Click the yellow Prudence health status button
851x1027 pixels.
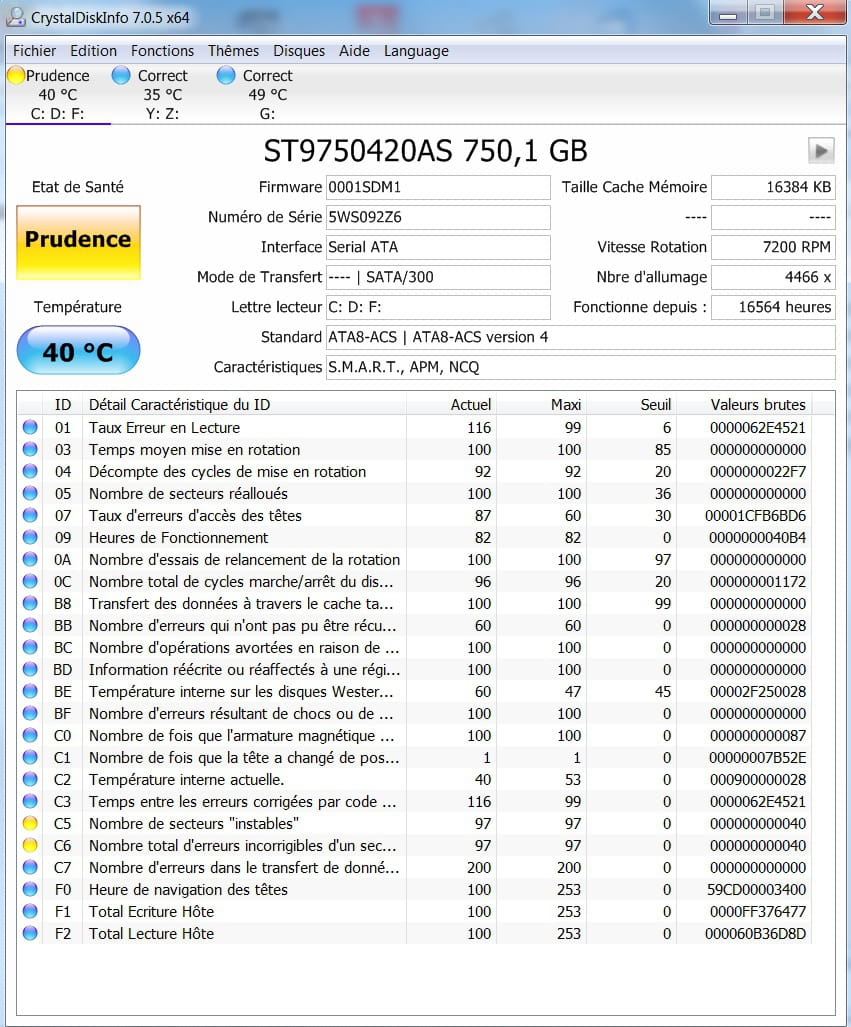pyautogui.click(x=78, y=241)
